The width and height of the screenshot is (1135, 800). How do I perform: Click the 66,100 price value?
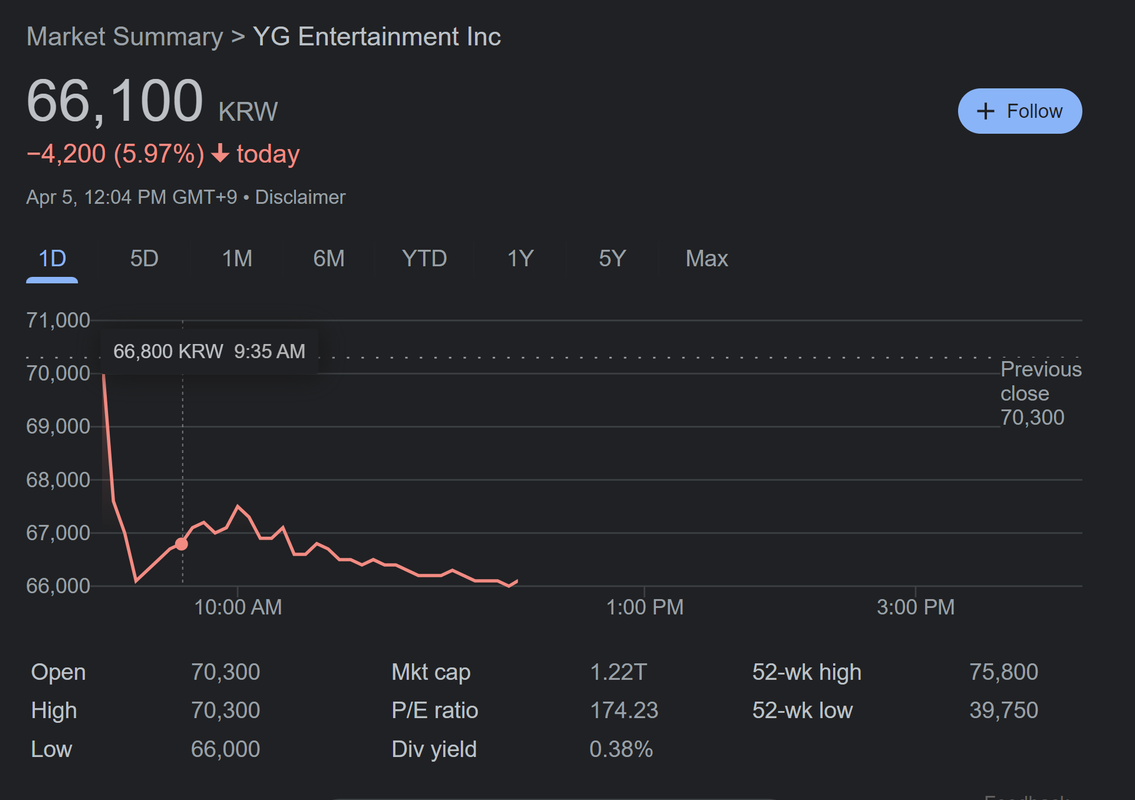(x=114, y=101)
